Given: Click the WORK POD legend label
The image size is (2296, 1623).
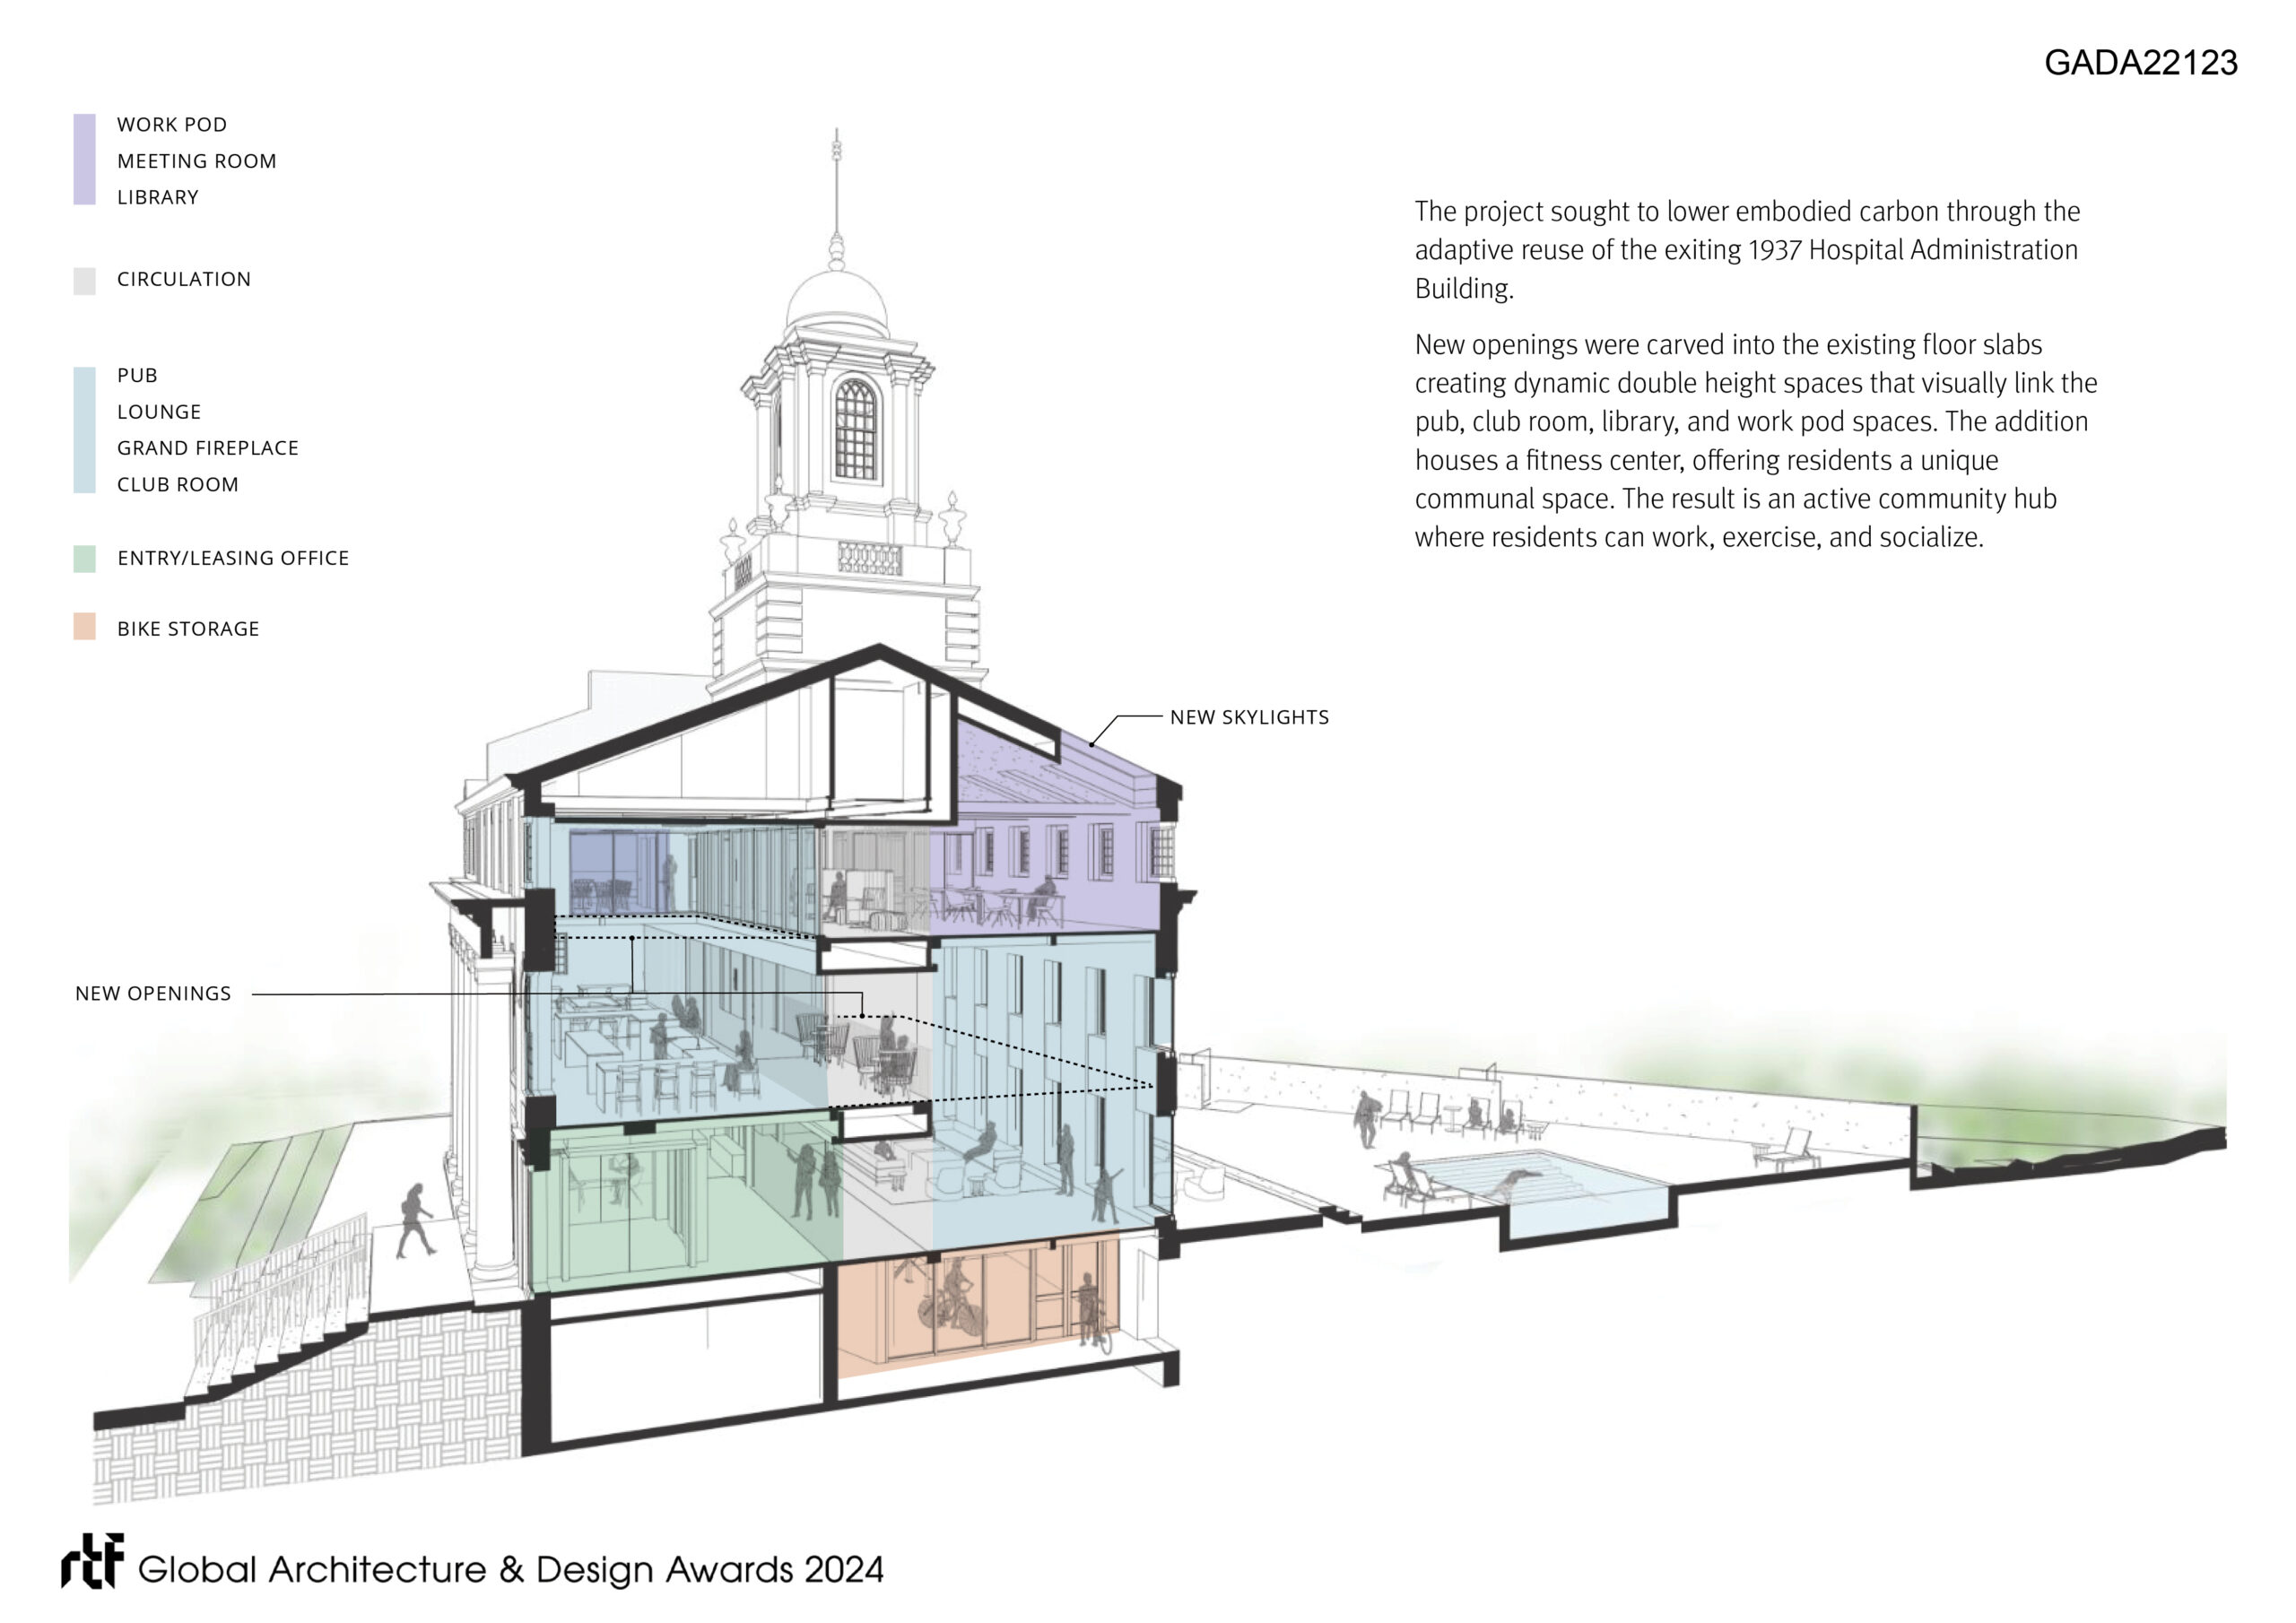Looking at the screenshot, I should pyautogui.click(x=172, y=125).
